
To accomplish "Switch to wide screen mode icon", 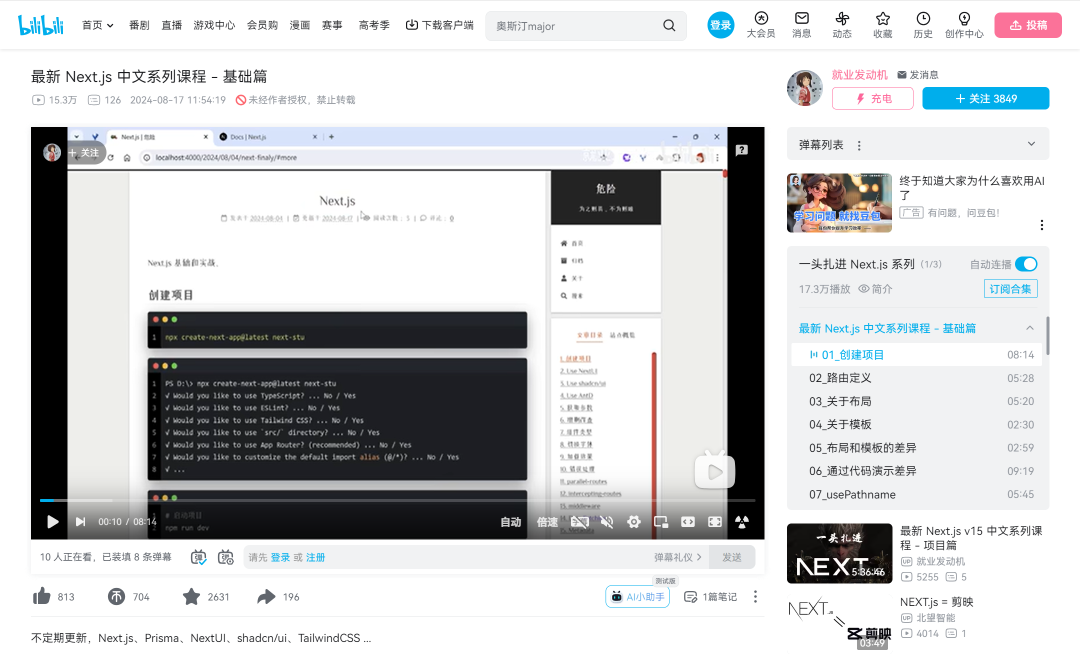I will (687, 522).
